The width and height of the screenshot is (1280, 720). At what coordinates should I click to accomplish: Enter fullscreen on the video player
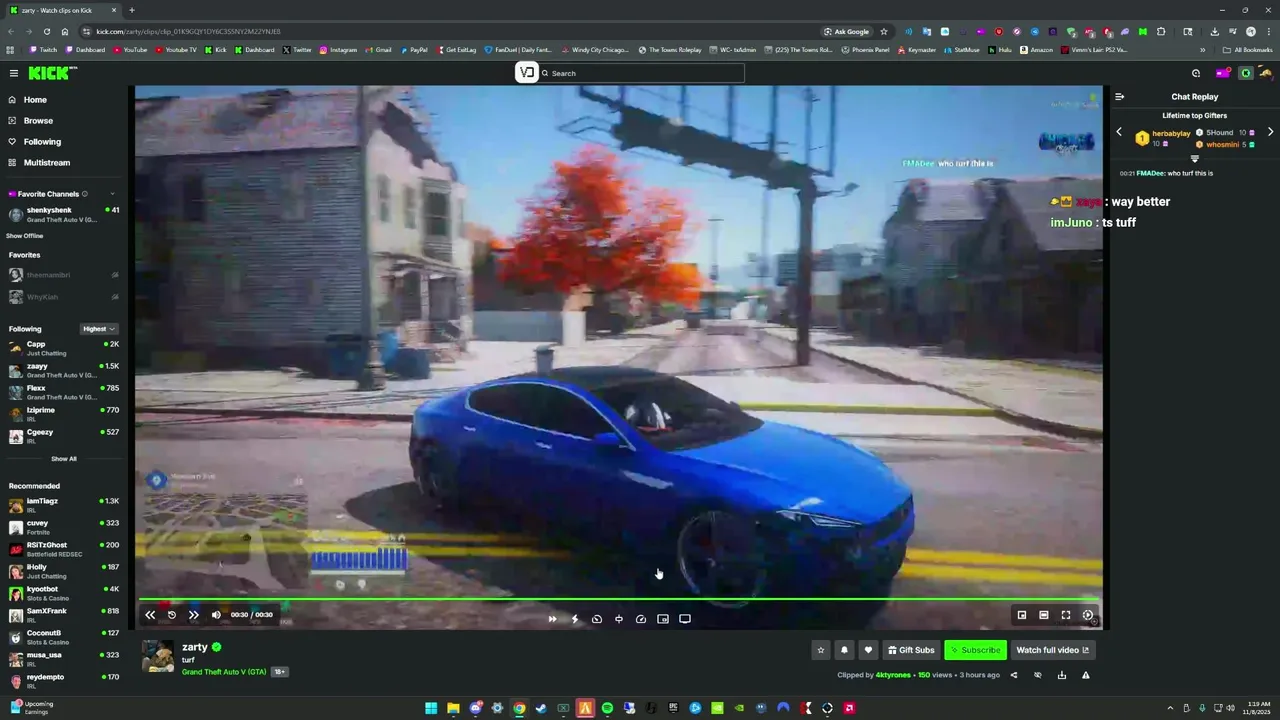point(1066,615)
